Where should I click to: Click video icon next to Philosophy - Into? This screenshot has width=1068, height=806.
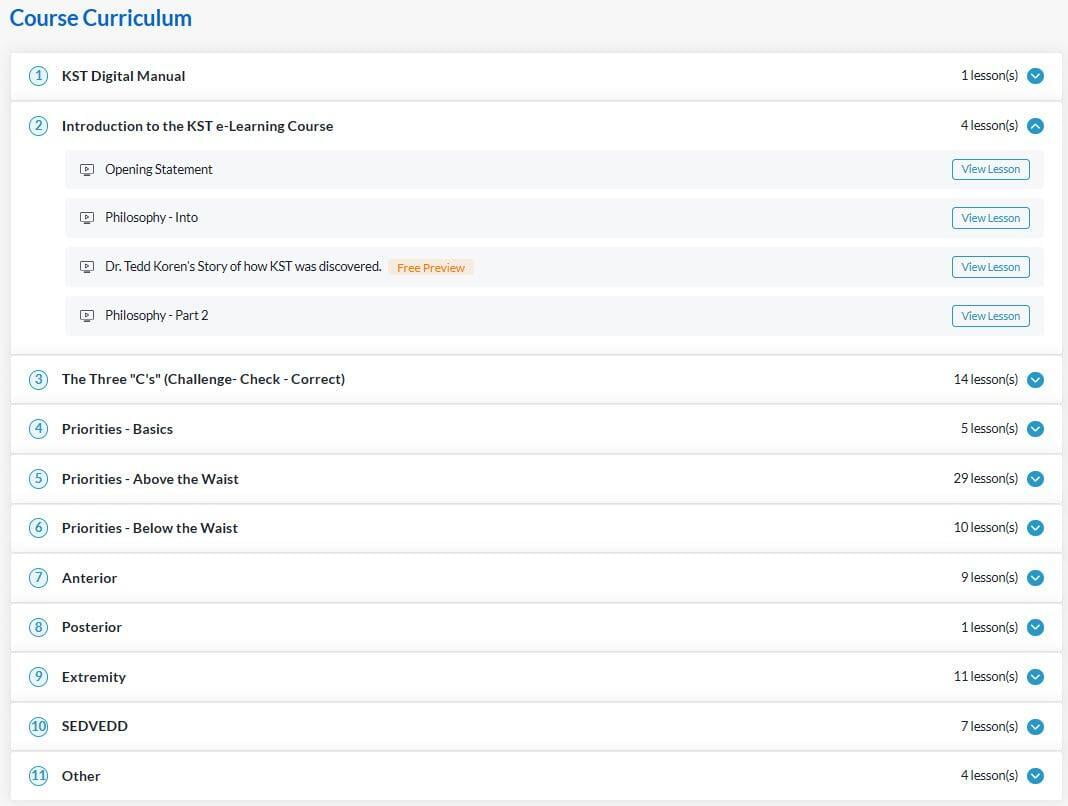(87, 218)
